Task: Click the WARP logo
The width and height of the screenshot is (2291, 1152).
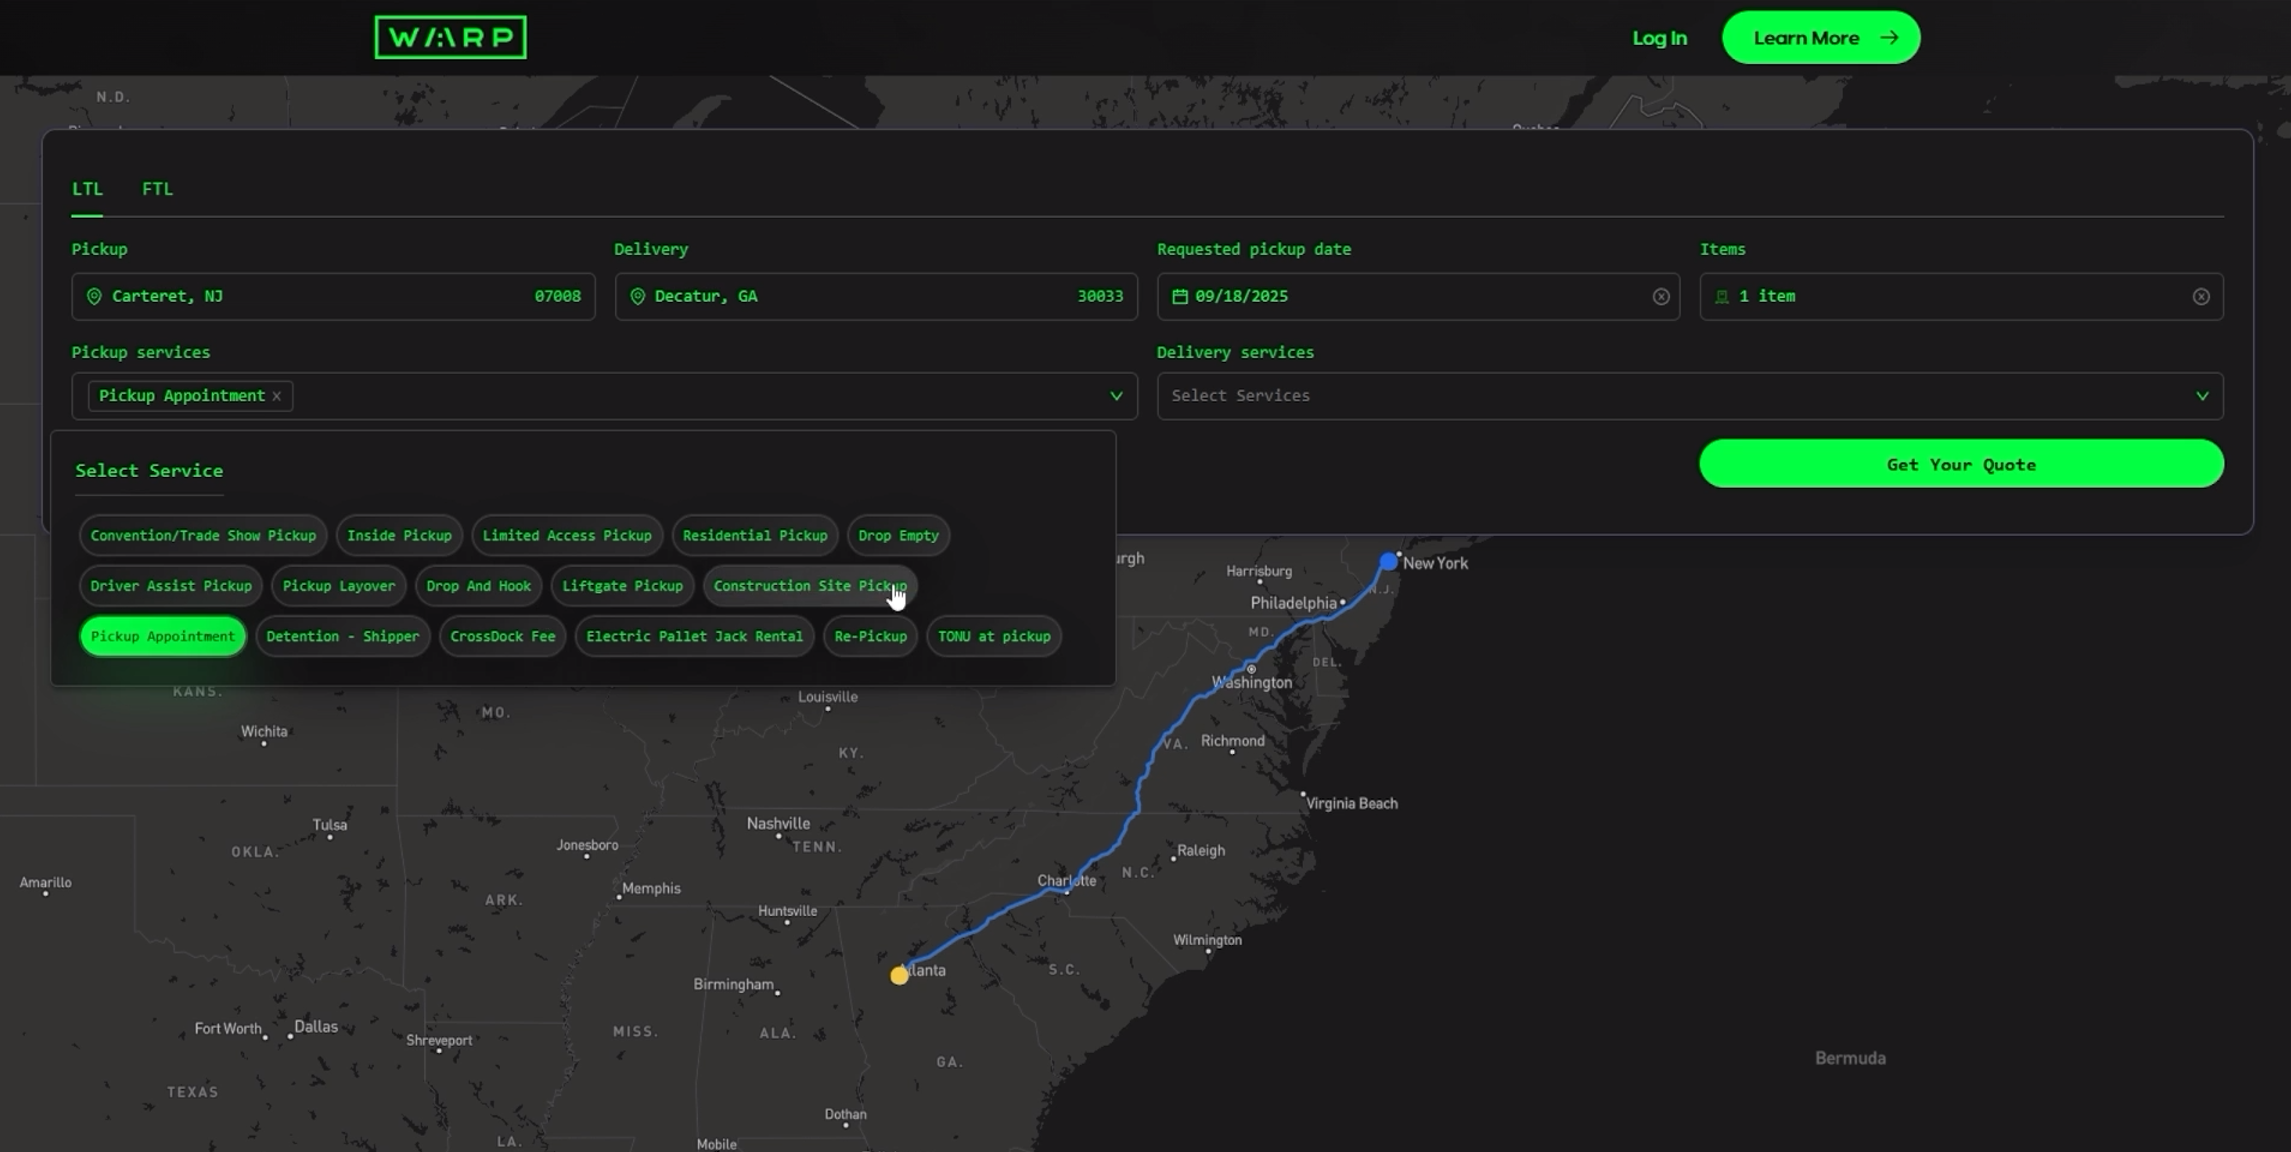Action: 450,37
